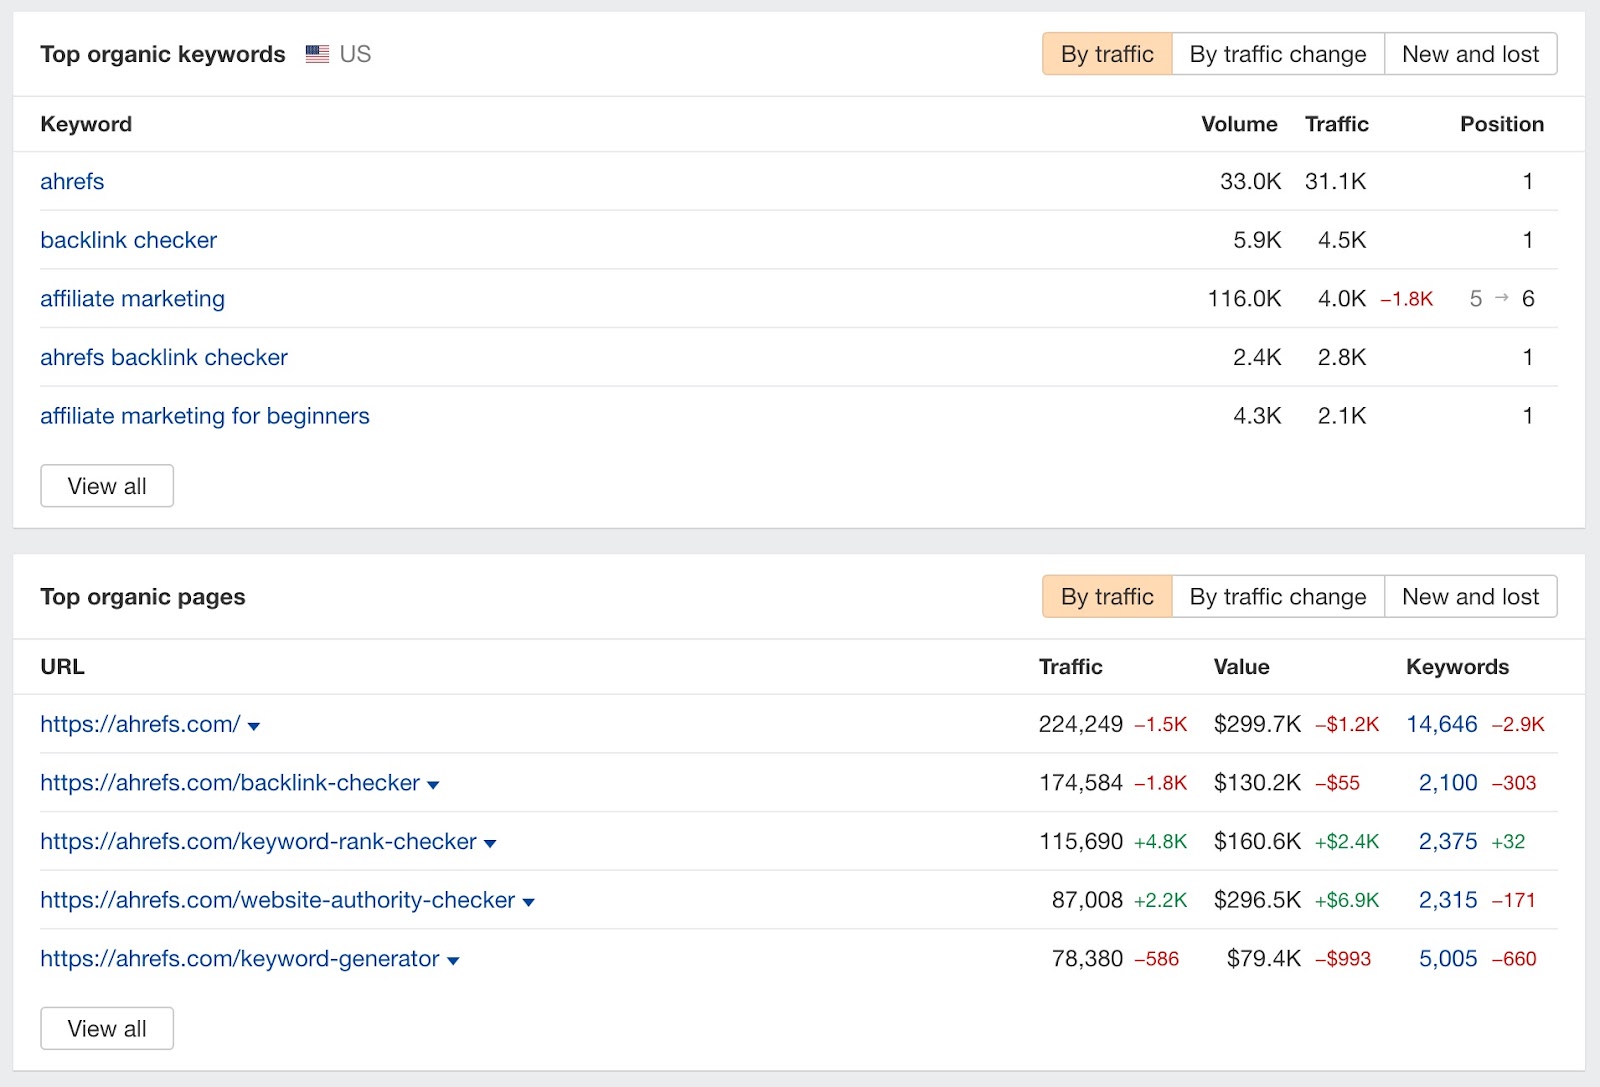Viewport: 1600px width, 1087px height.
Task: Switch keywords view to By traffic change
Action: [x=1277, y=54]
